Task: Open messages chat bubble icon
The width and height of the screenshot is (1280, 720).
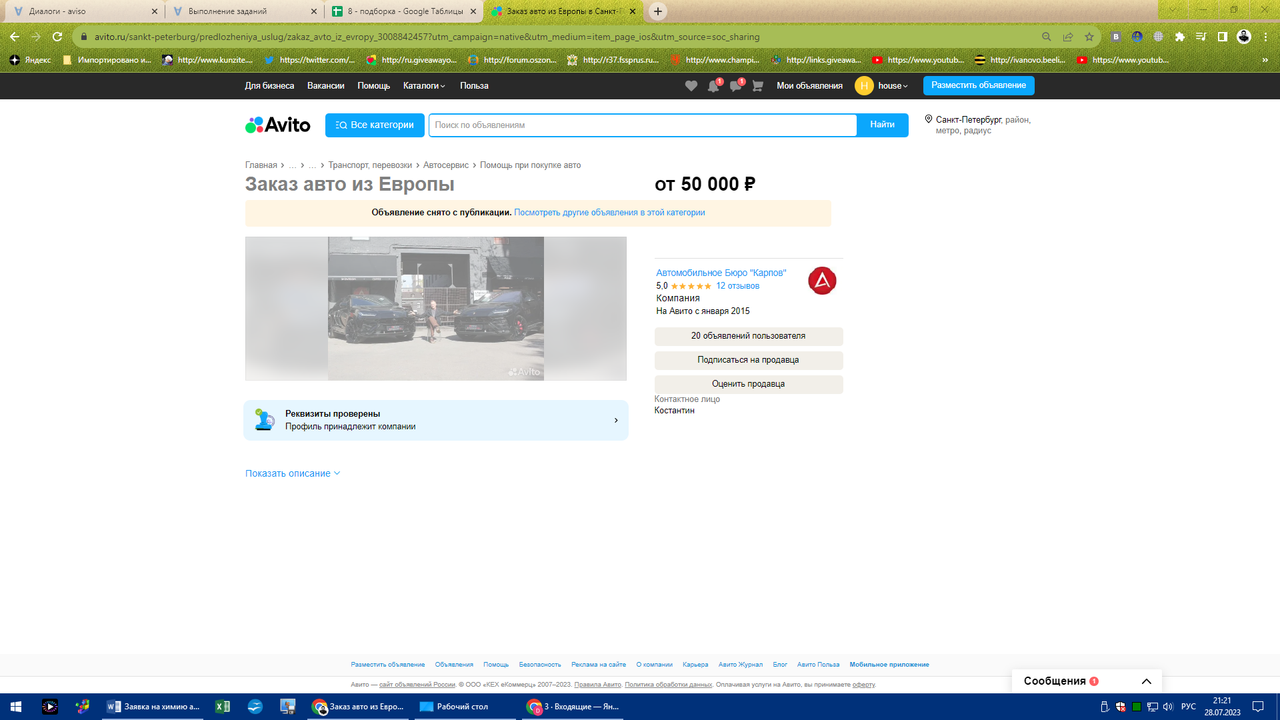Action: point(736,86)
